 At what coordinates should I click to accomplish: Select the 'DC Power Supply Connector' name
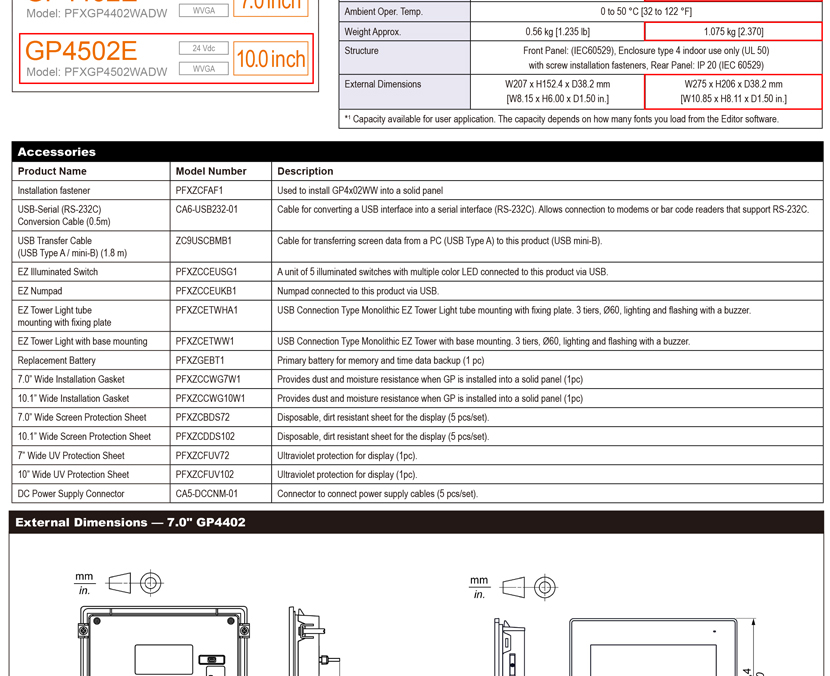point(71,494)
